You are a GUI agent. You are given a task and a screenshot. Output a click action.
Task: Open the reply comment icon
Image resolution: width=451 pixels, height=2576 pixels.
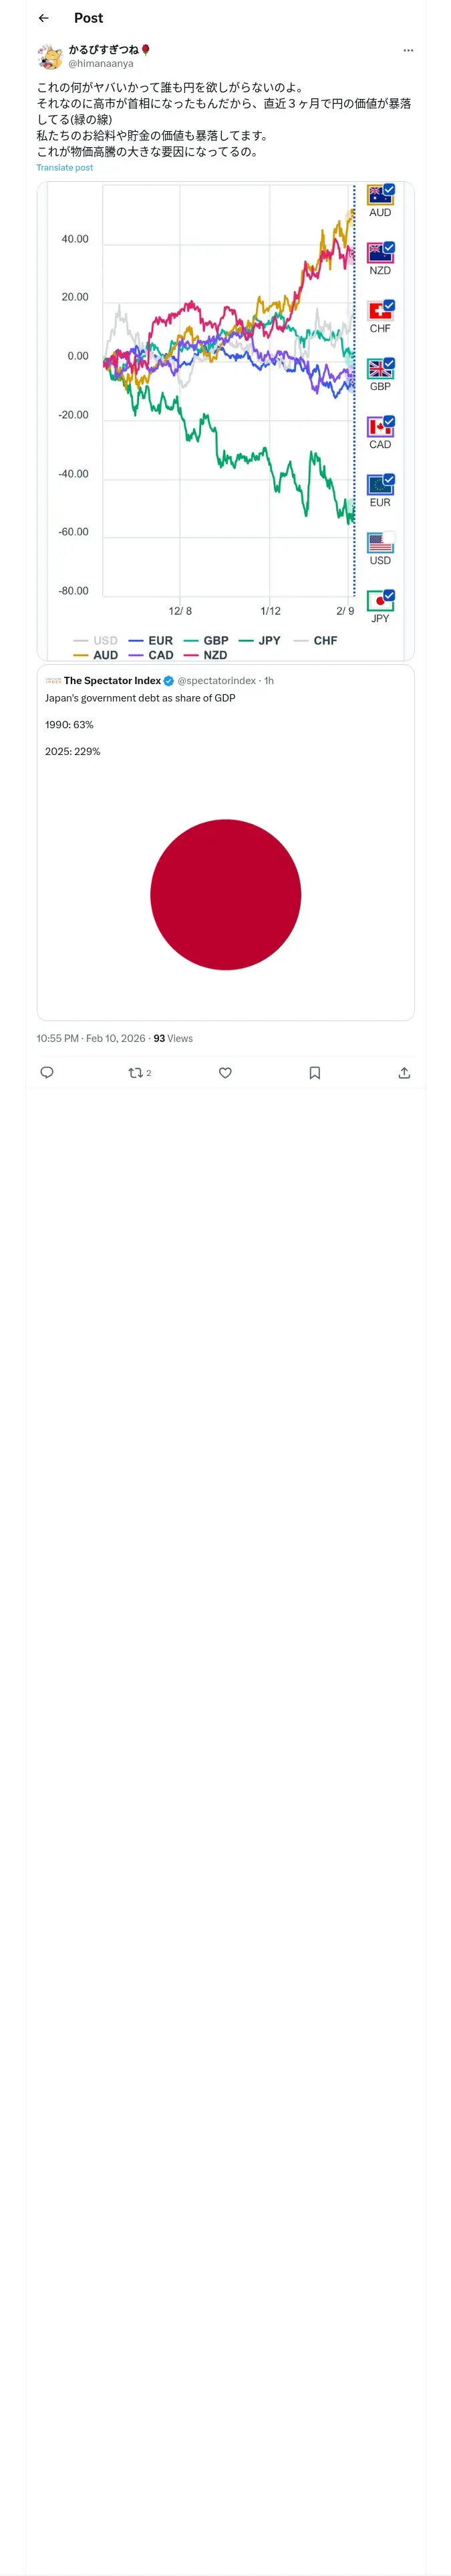[x=47, y=1072]
